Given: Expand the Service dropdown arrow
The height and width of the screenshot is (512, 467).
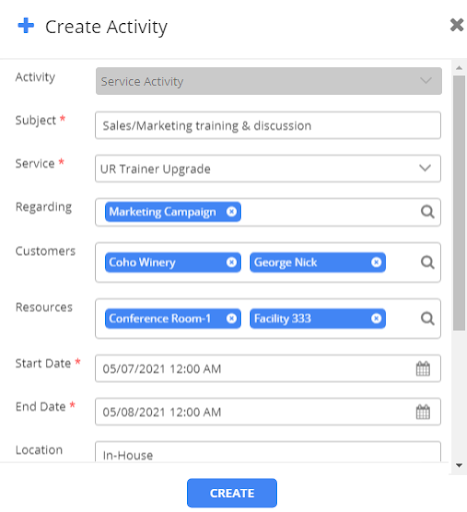Looking at the screenshot, I should click(x=425, y=168).
